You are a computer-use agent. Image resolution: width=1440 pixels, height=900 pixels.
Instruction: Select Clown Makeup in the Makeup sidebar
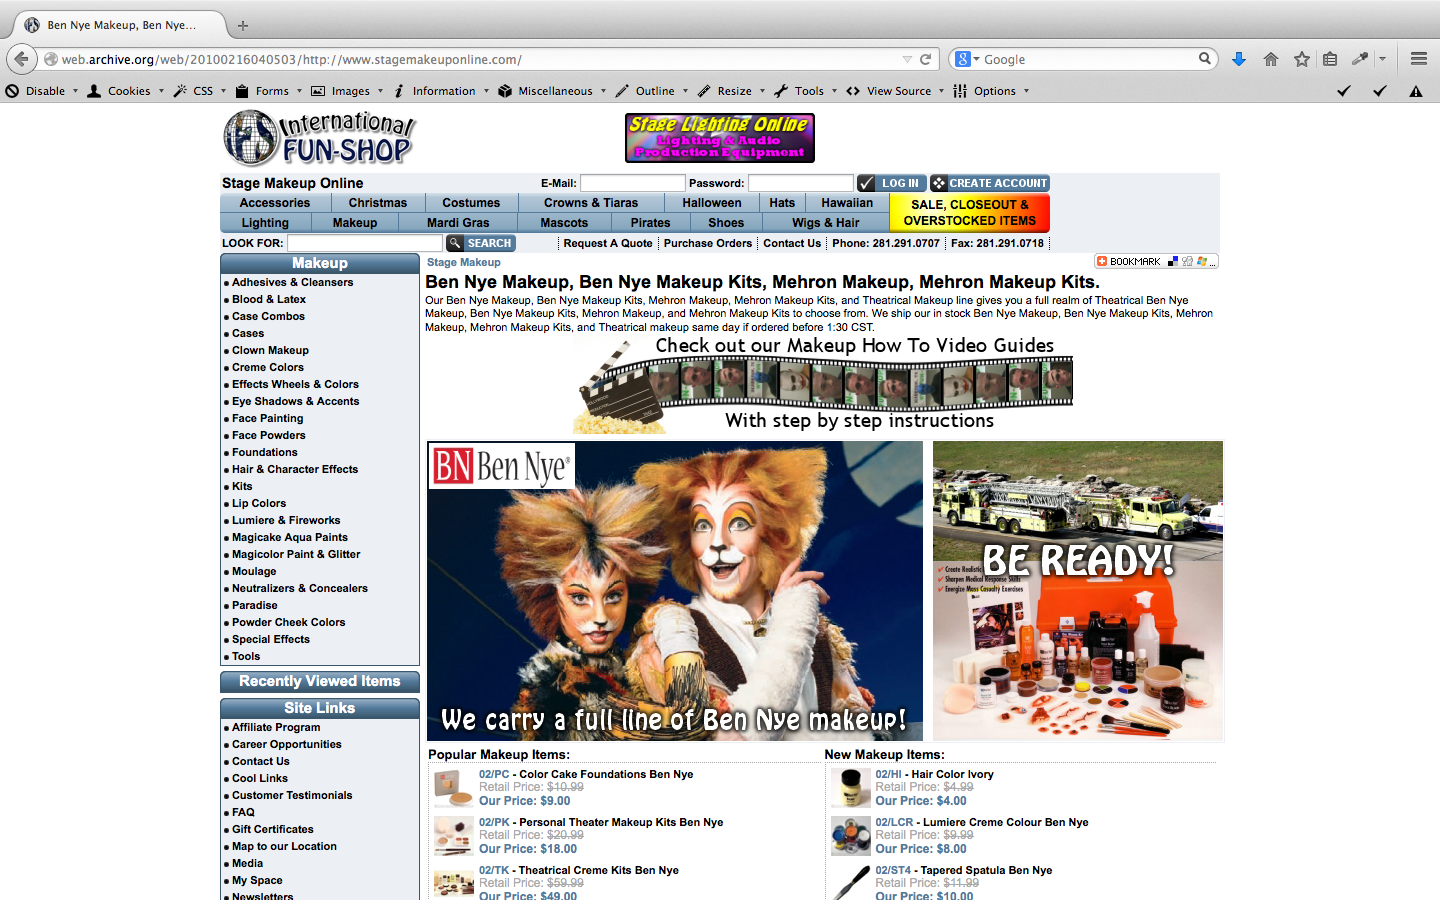point(268,350)
